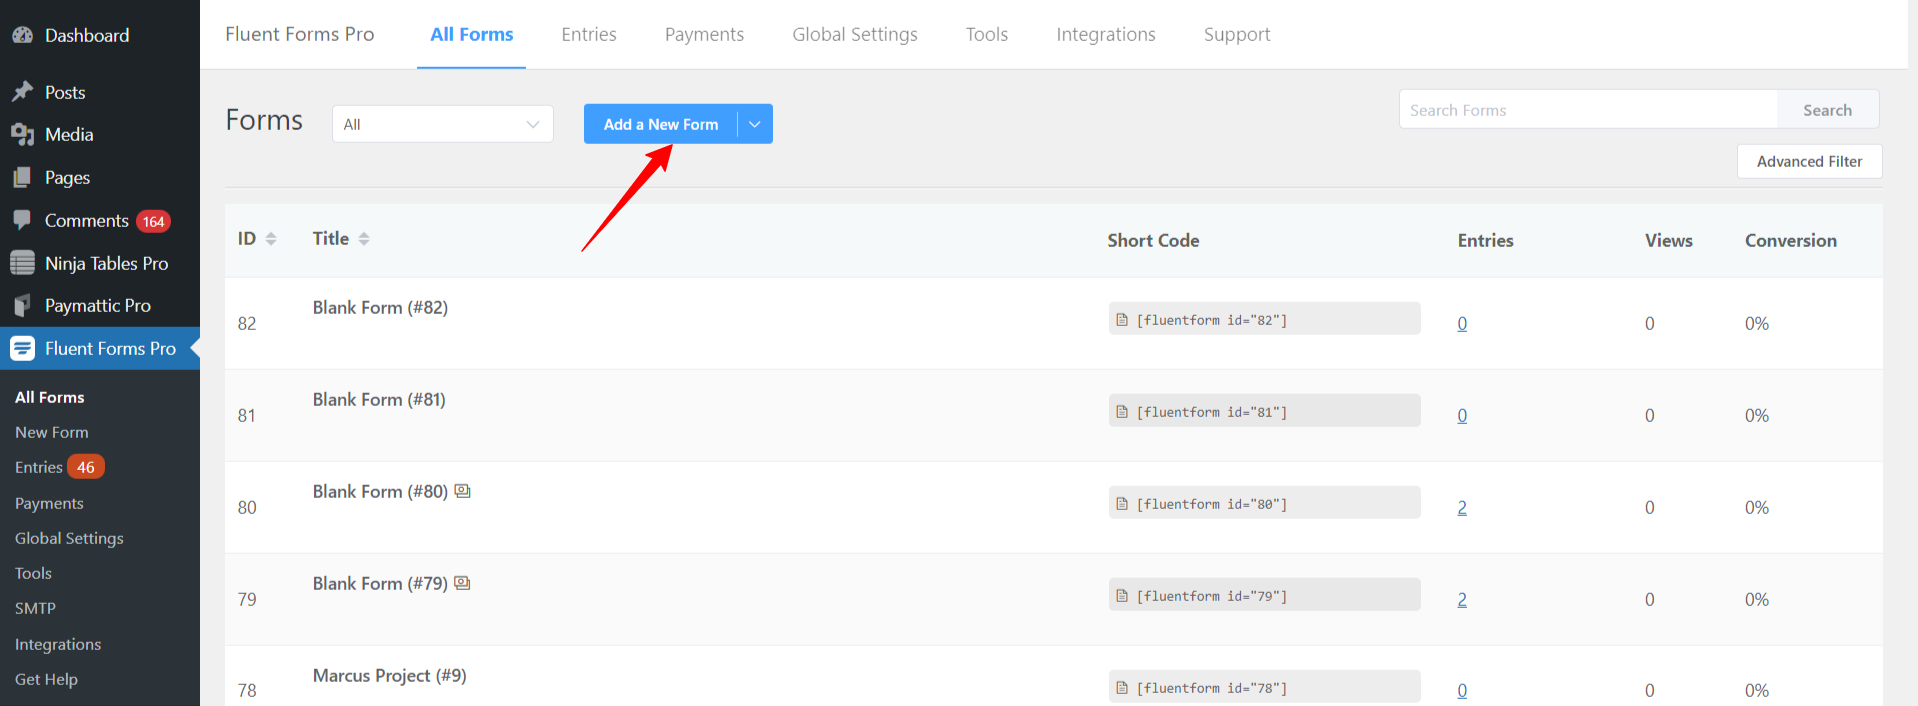Open the Support top tab
1918x706 pixels.
coord(1237,34)
